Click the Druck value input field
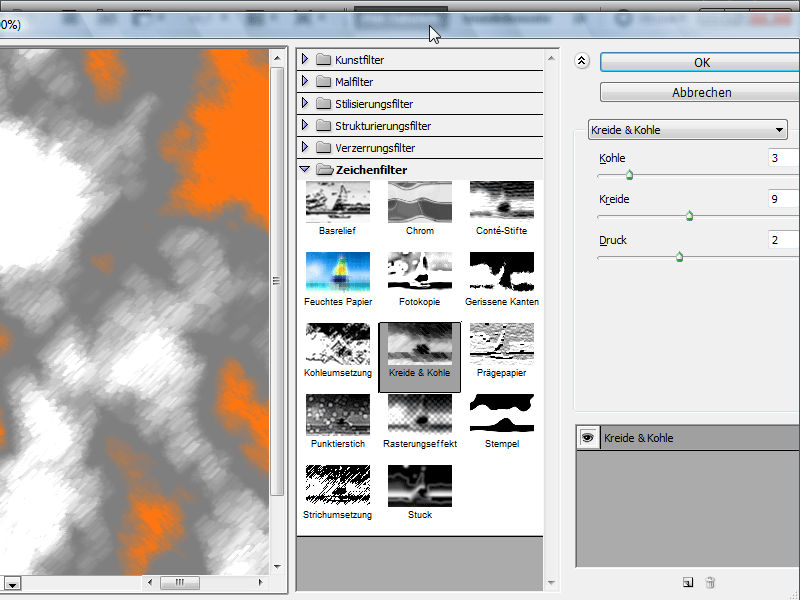Viewport: 800px width, 600px height. point(784,239)
